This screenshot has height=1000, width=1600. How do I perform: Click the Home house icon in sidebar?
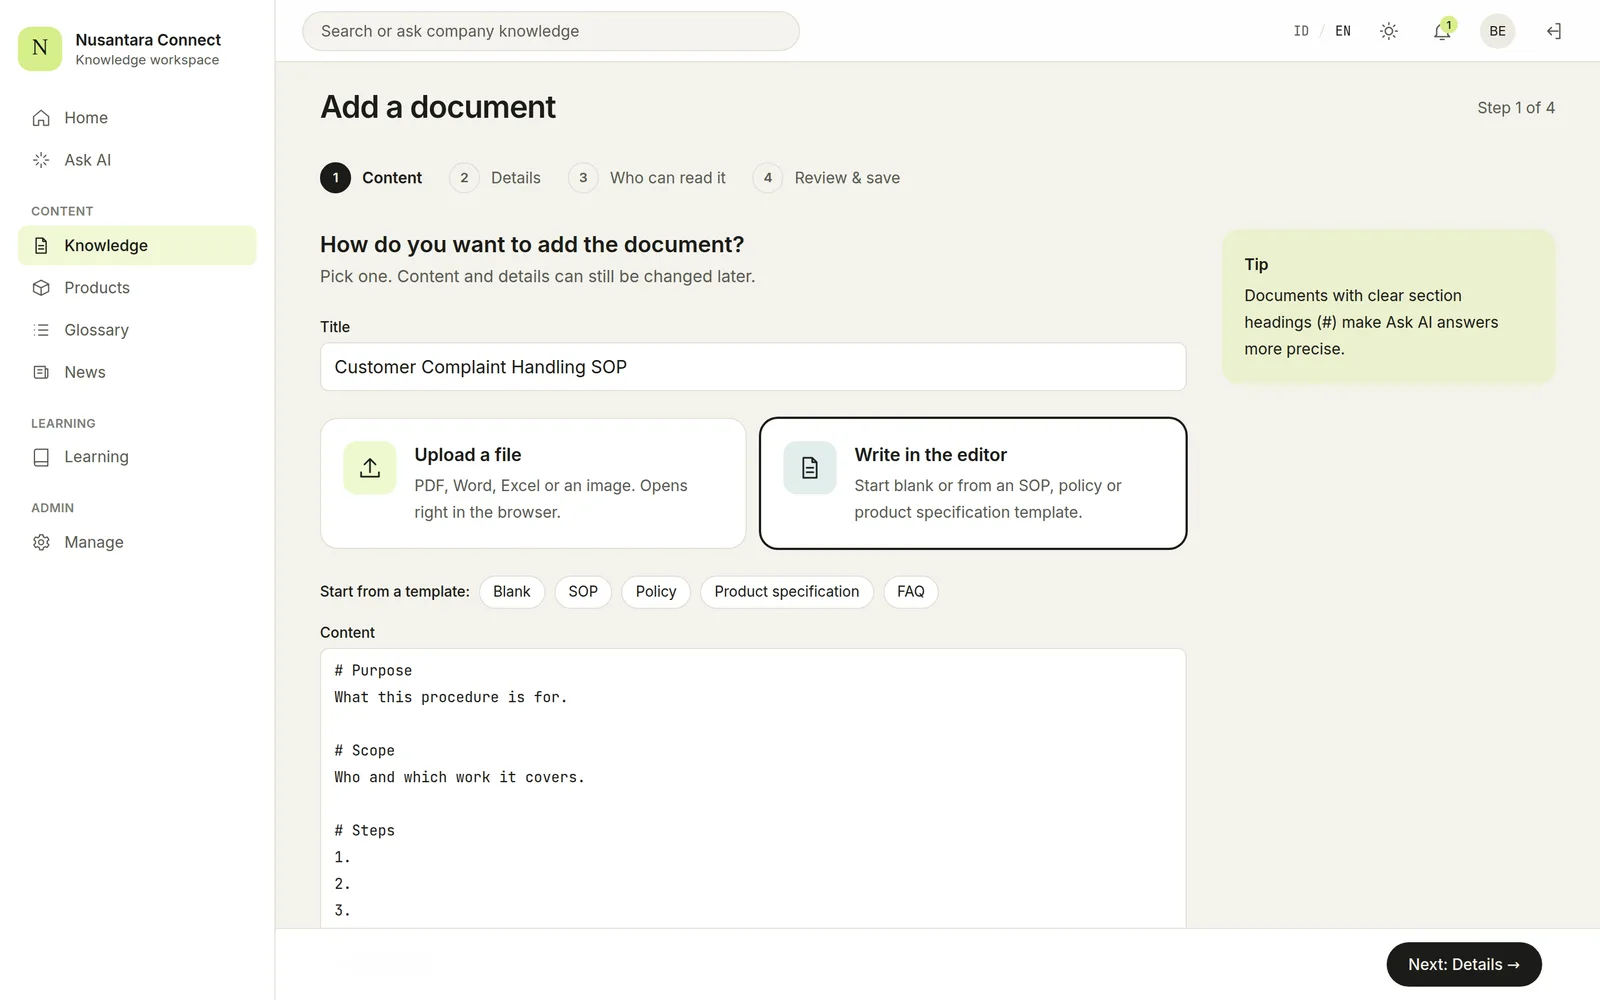[x=41, y=118]
